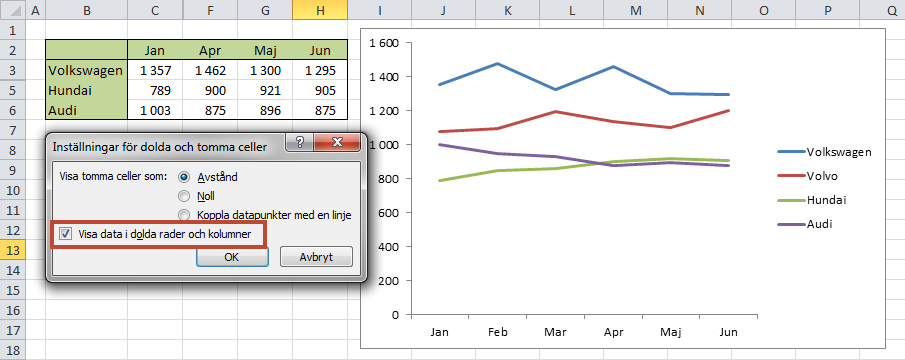Select the Audi row label cell
This screenshot has width=905, height=360.
coord(87,110)
